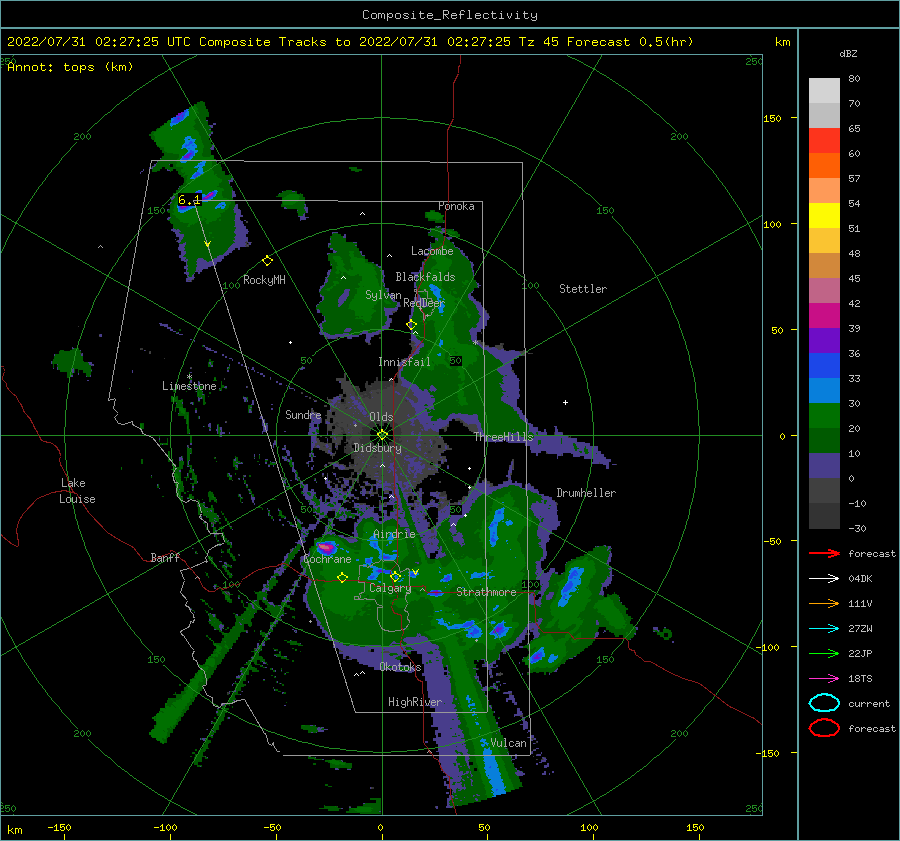
Task: Click the Ponoka city label
Action: click(456, 206)
